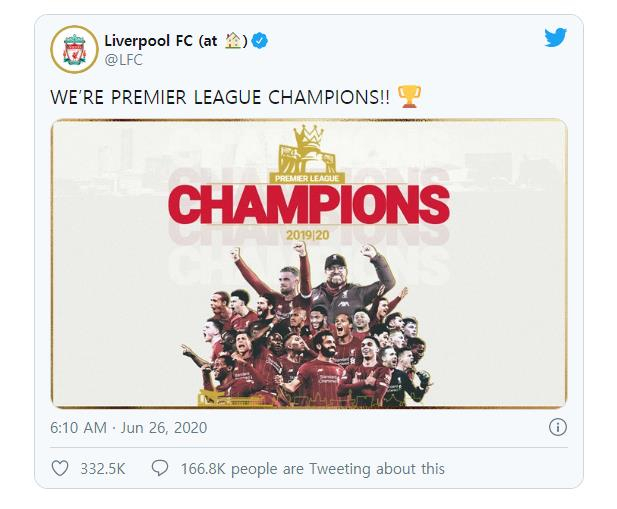Open the Twitter bird logo
617x509 pixels.
pos(555,37)
